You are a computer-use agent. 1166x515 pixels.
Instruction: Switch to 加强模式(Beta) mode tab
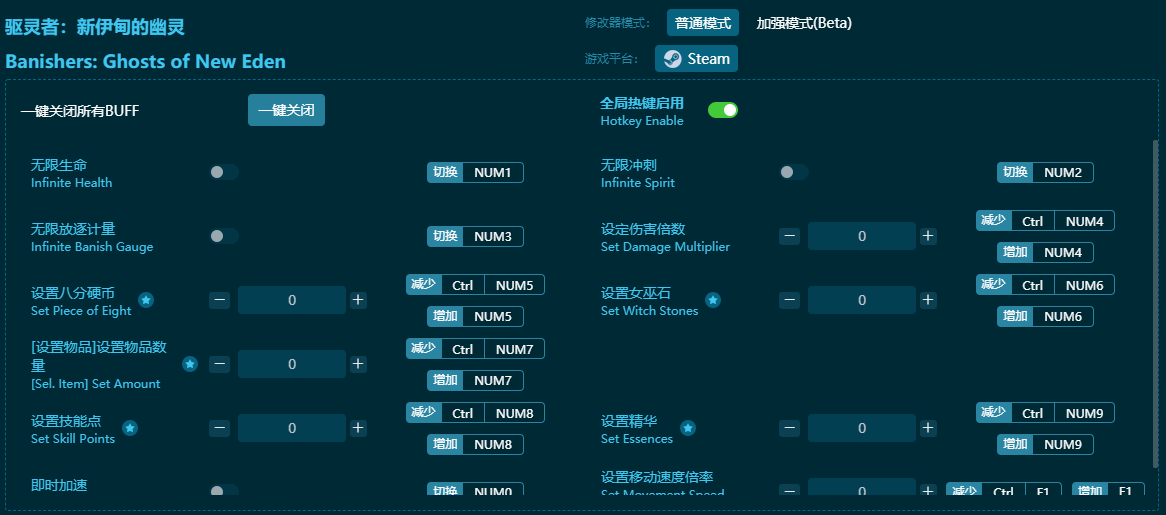(x=804, y=23)
